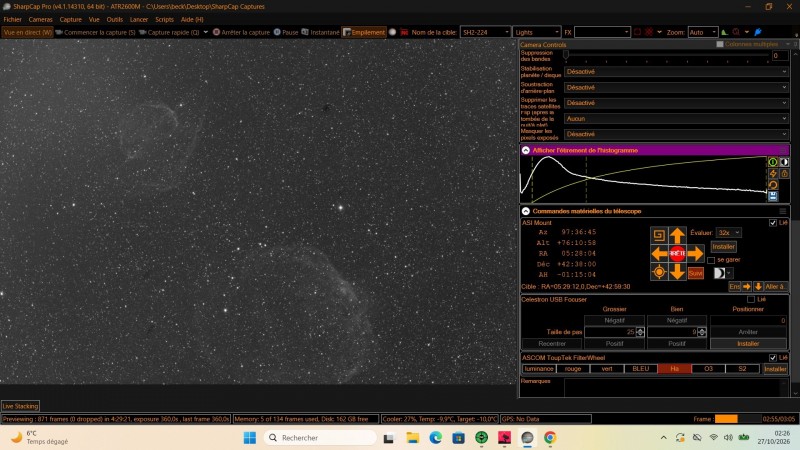
Task: Open SharpCap icon in Windows taskbar
Action: [x=527, y=438]
